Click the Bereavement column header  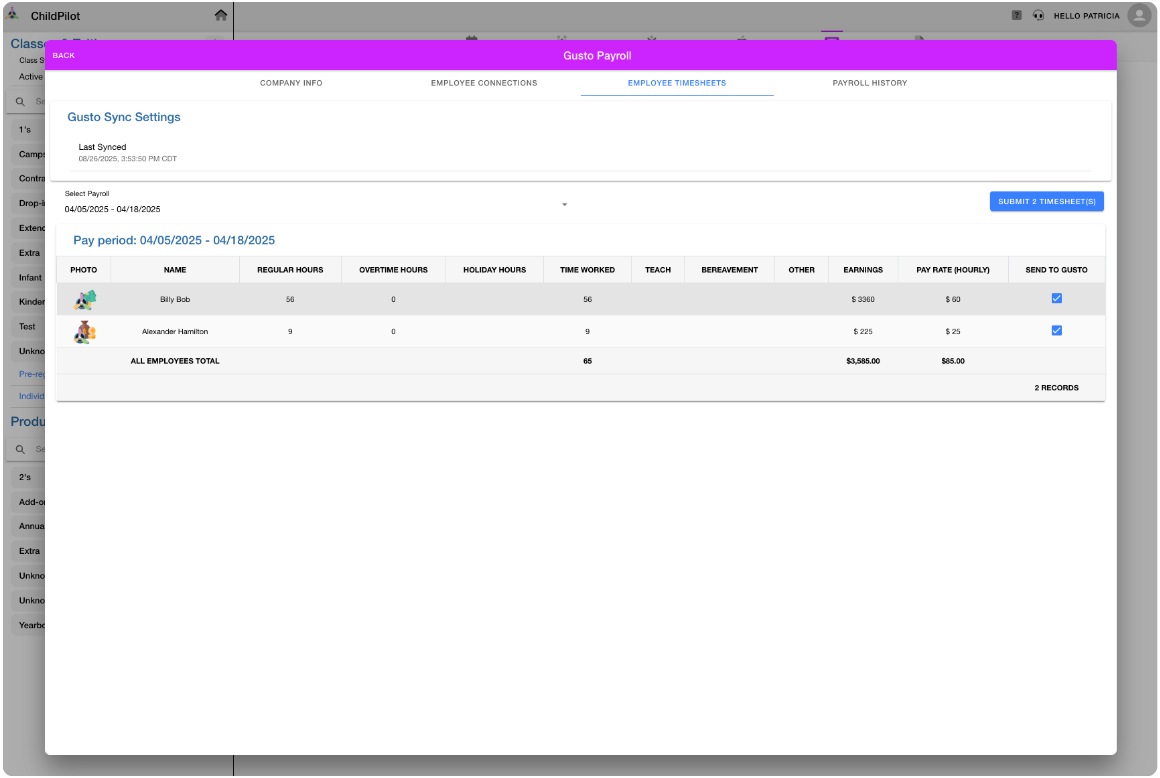[729, 270]
